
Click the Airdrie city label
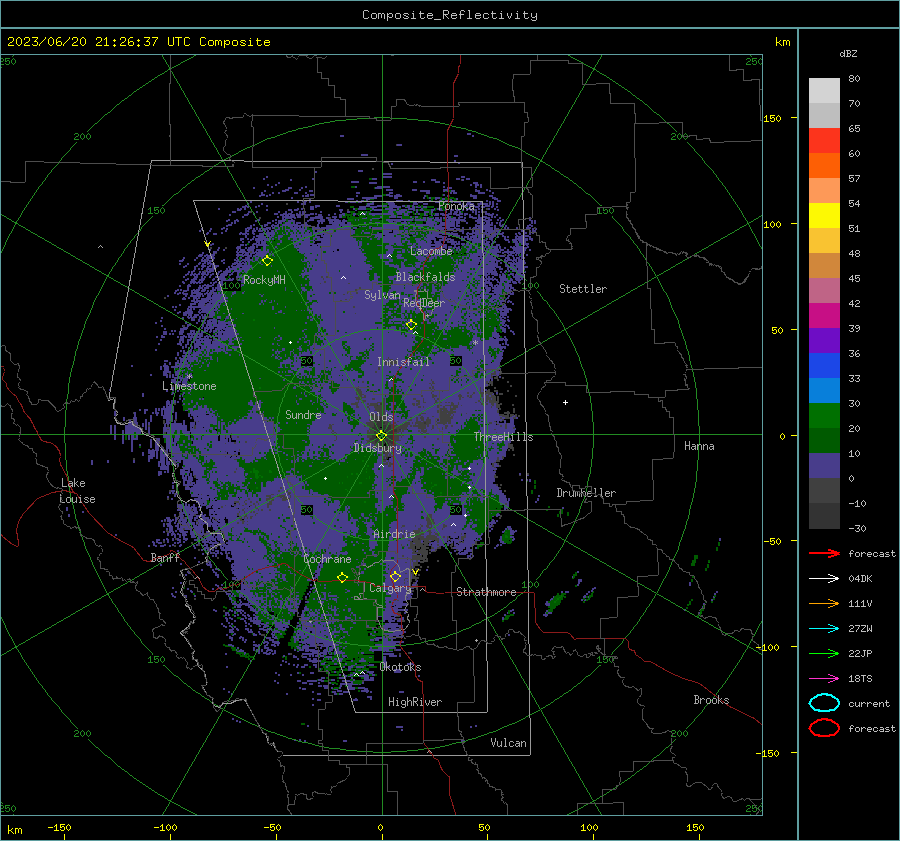(394, 534)
